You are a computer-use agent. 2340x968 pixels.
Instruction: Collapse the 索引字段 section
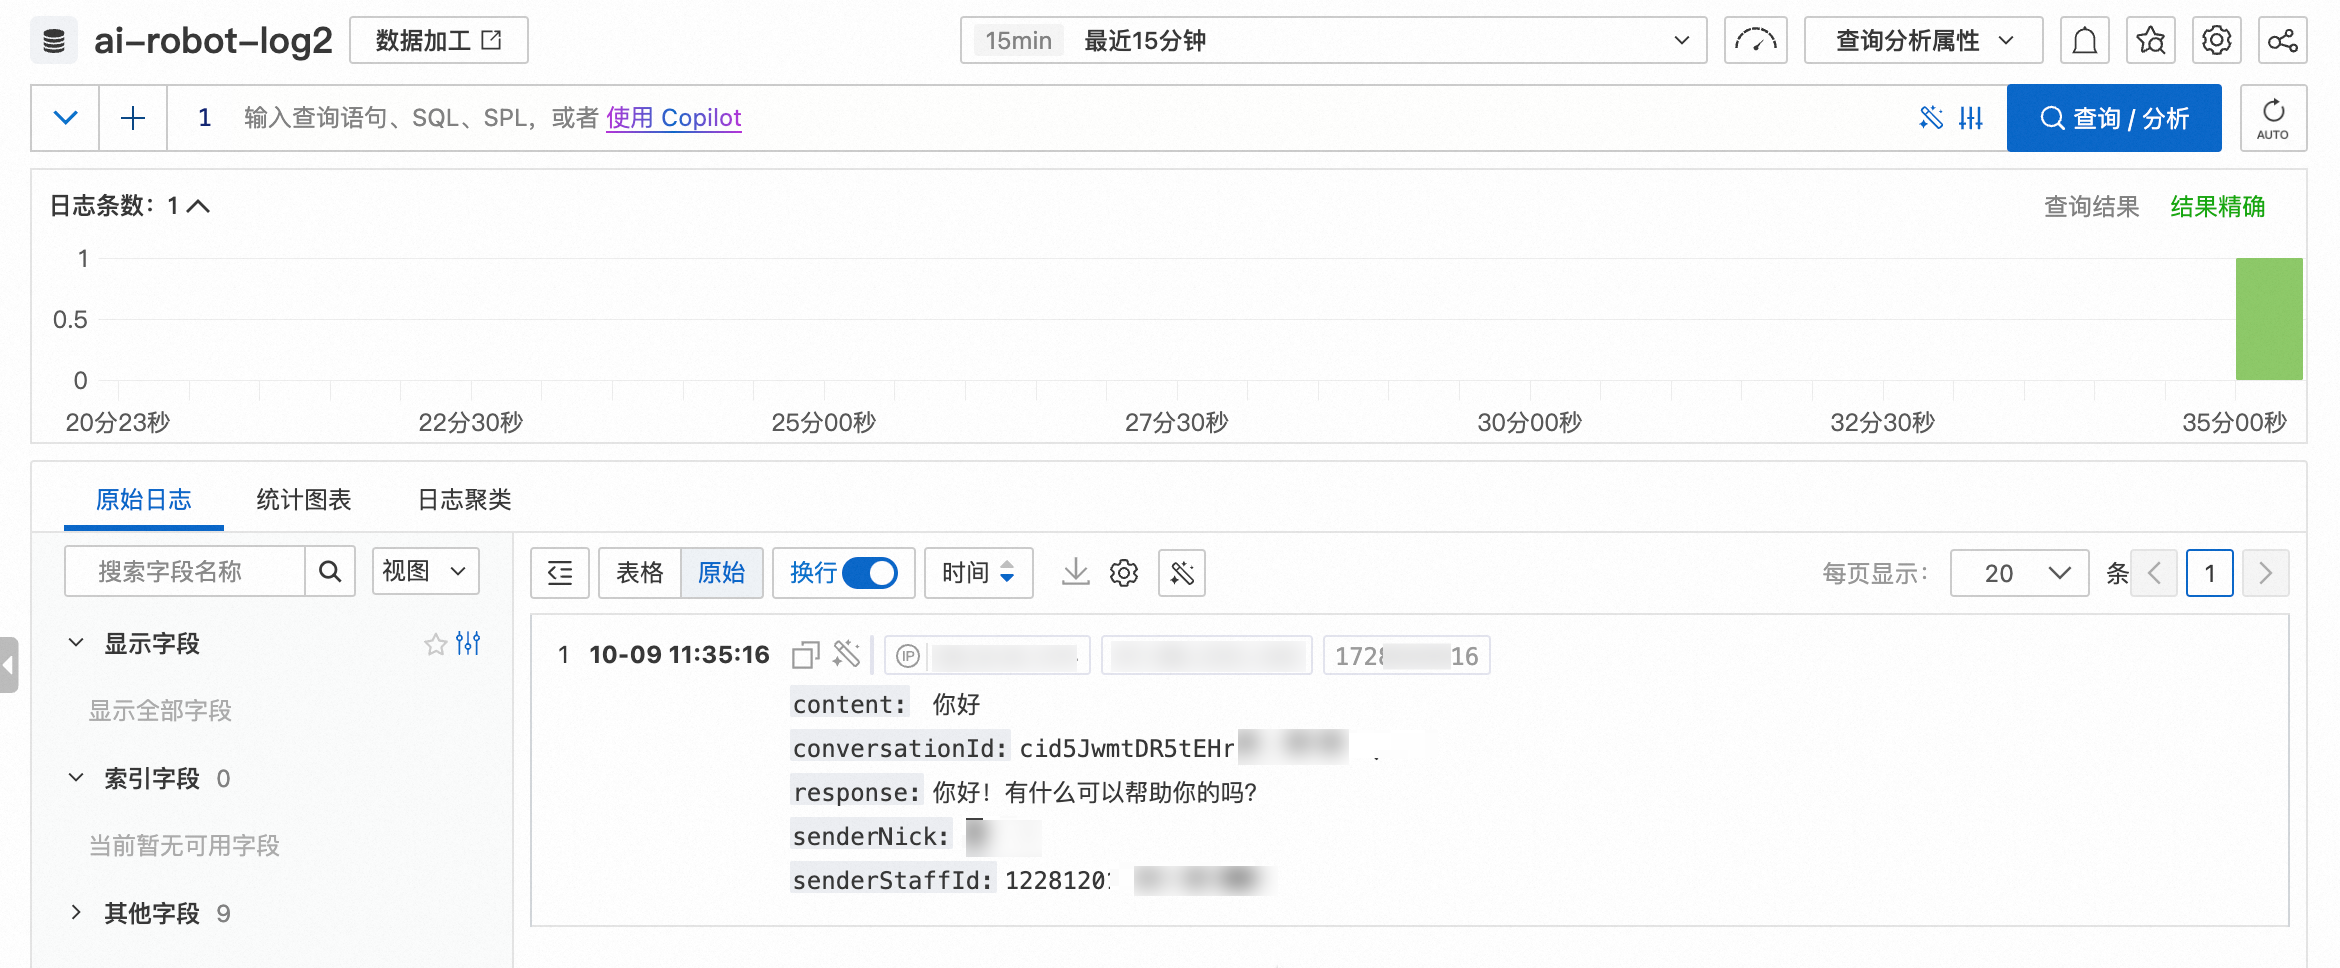click(x=75, y=778)
